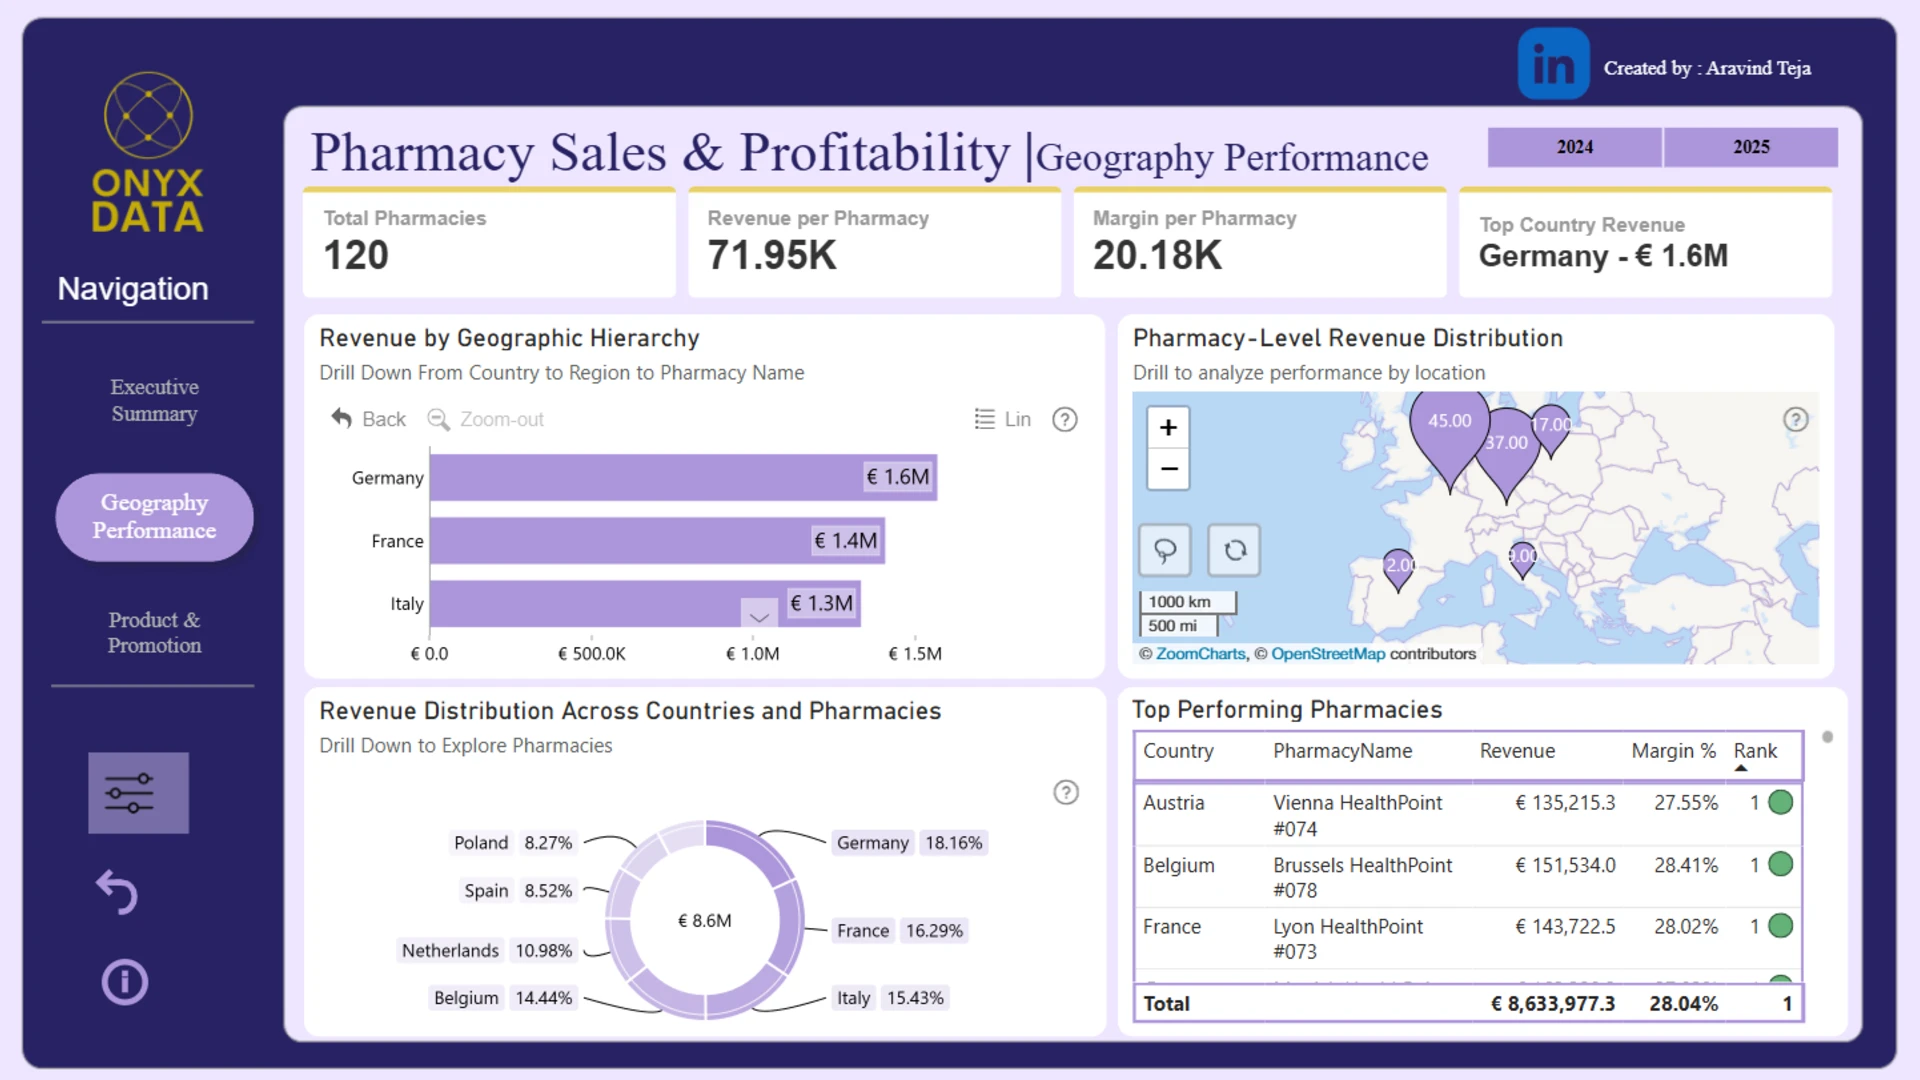This screenshot has height=1080, width=1920.
Task: Sort table by Rank column header
Action: click(x=1755, y=751)
